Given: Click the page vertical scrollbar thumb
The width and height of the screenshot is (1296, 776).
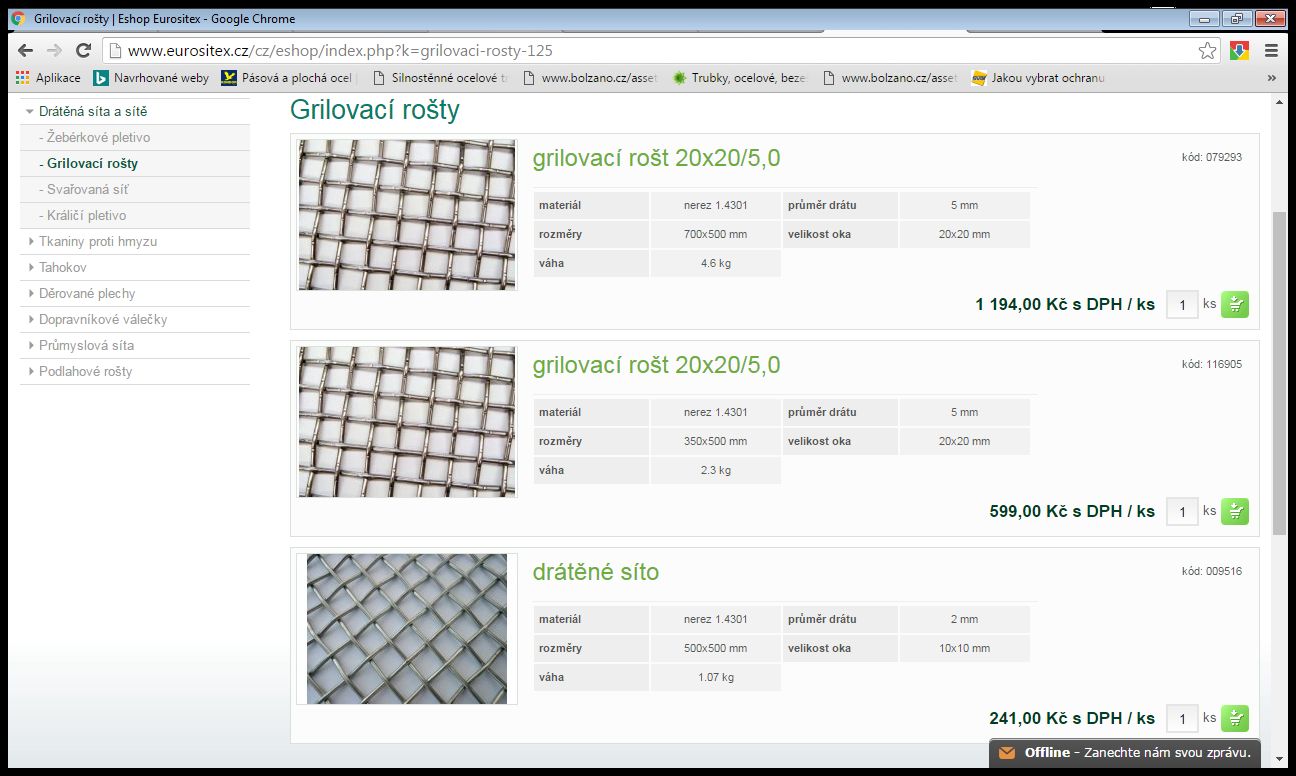Looking at the screenshot, I should (1279, 370).
